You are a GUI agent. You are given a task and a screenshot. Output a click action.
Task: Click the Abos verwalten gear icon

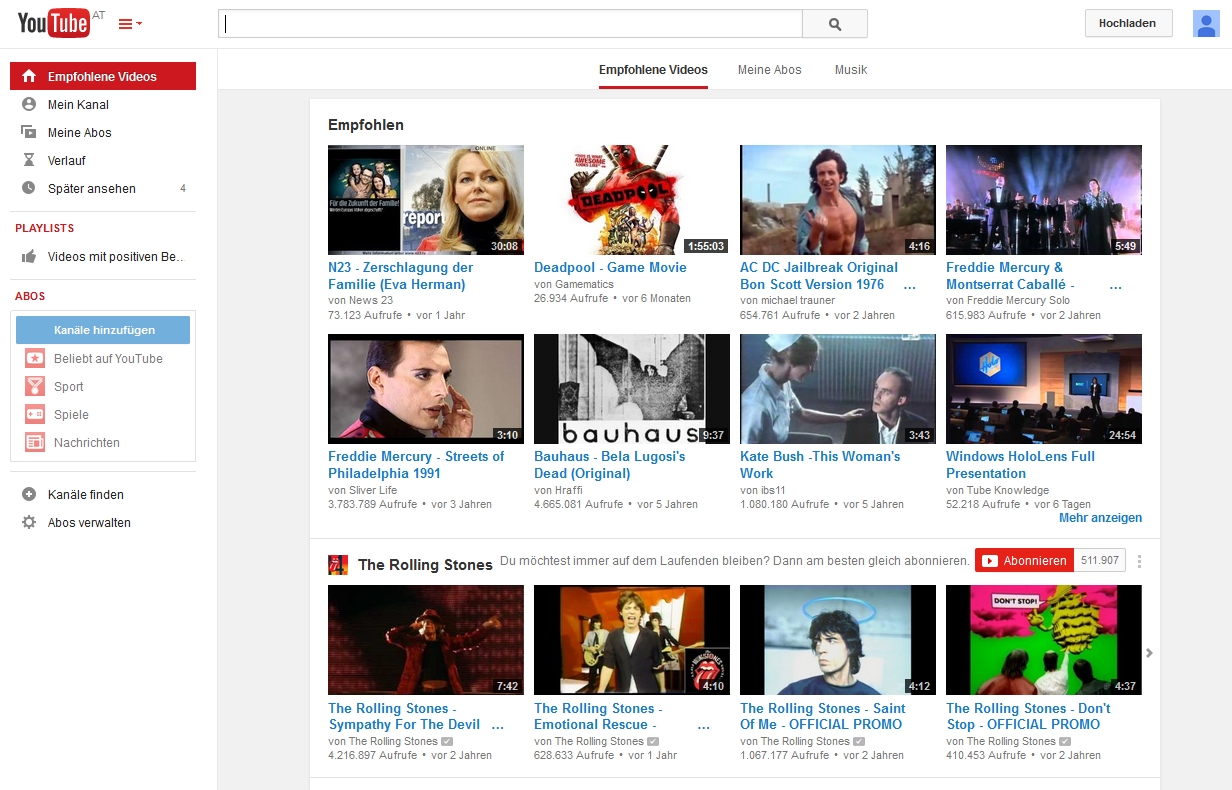click(29, 522)
